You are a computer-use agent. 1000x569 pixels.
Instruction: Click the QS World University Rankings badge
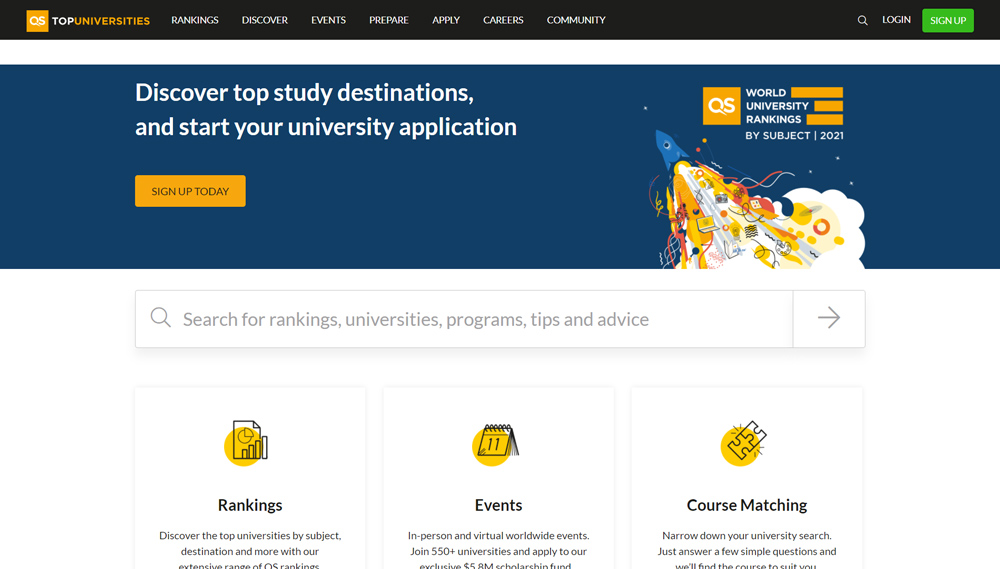coord(773,114)
